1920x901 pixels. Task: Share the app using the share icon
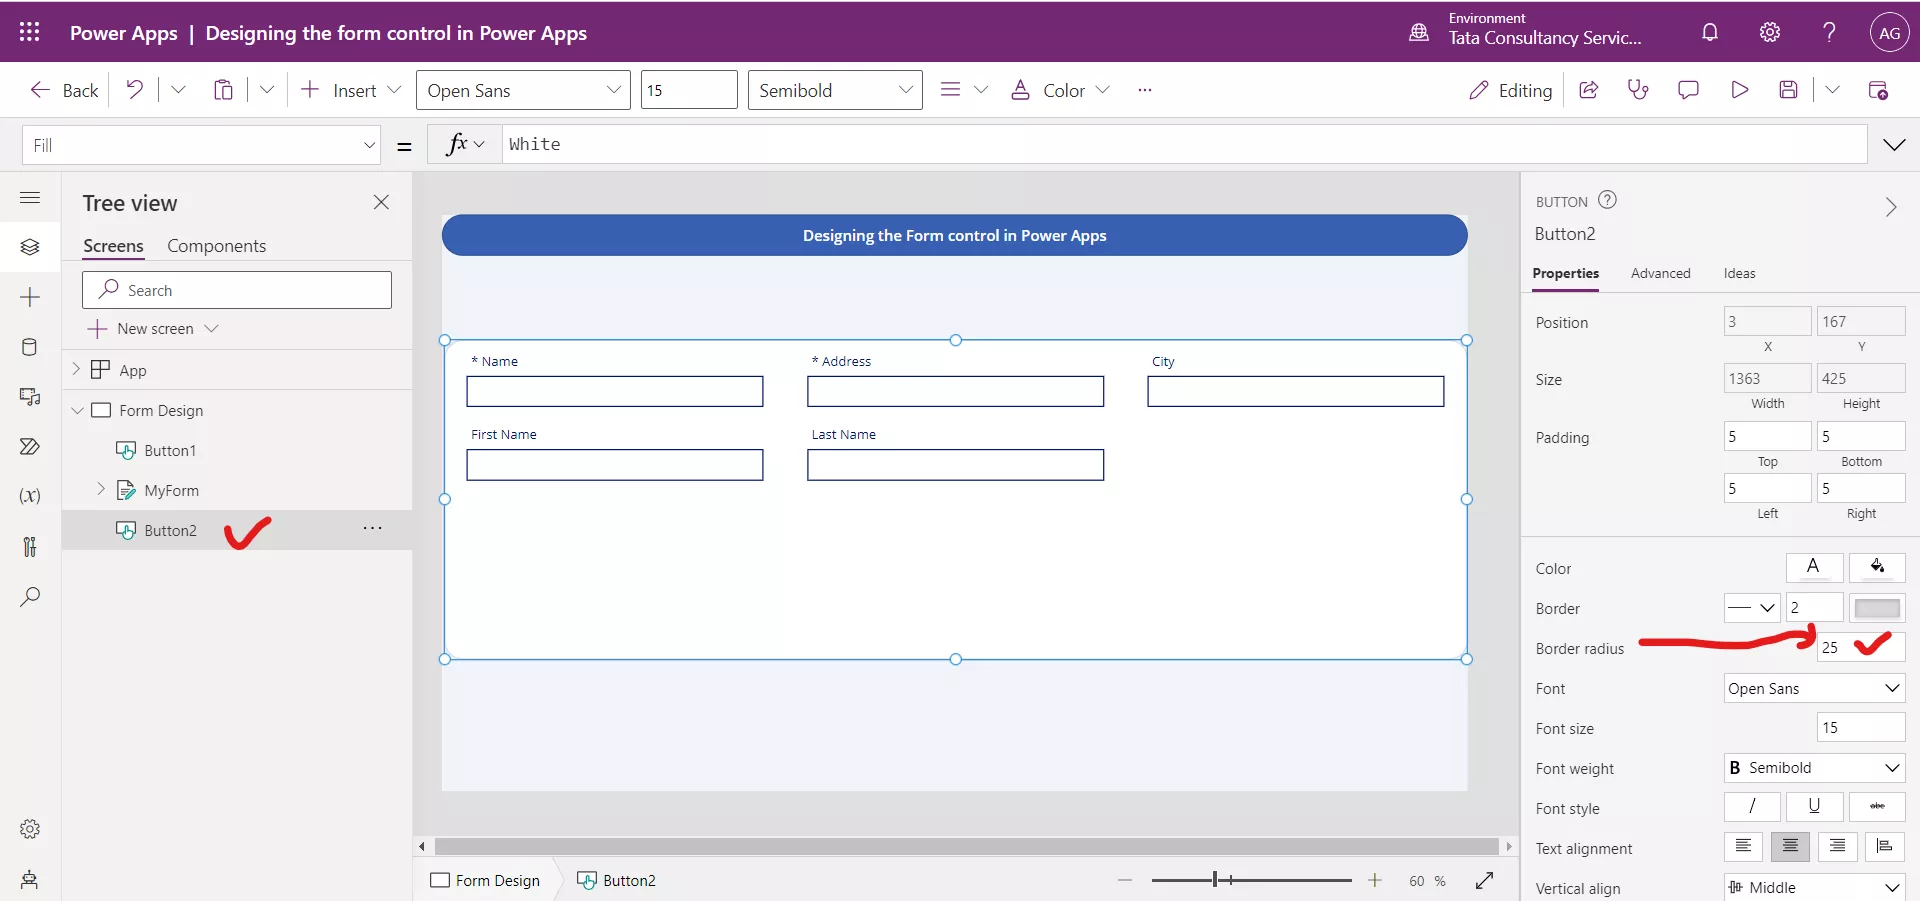coord(1588,90)
